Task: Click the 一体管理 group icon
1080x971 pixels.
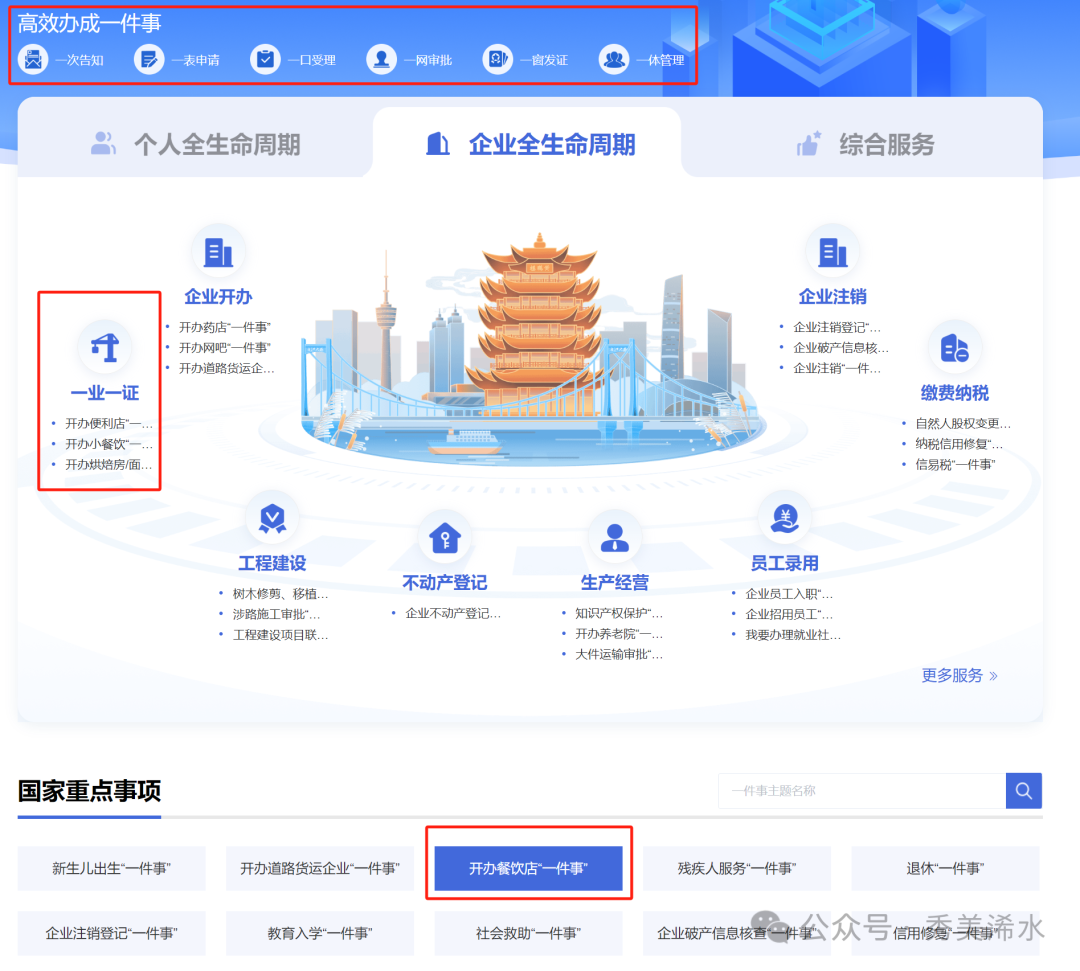Action: click(x=614, y=59)
